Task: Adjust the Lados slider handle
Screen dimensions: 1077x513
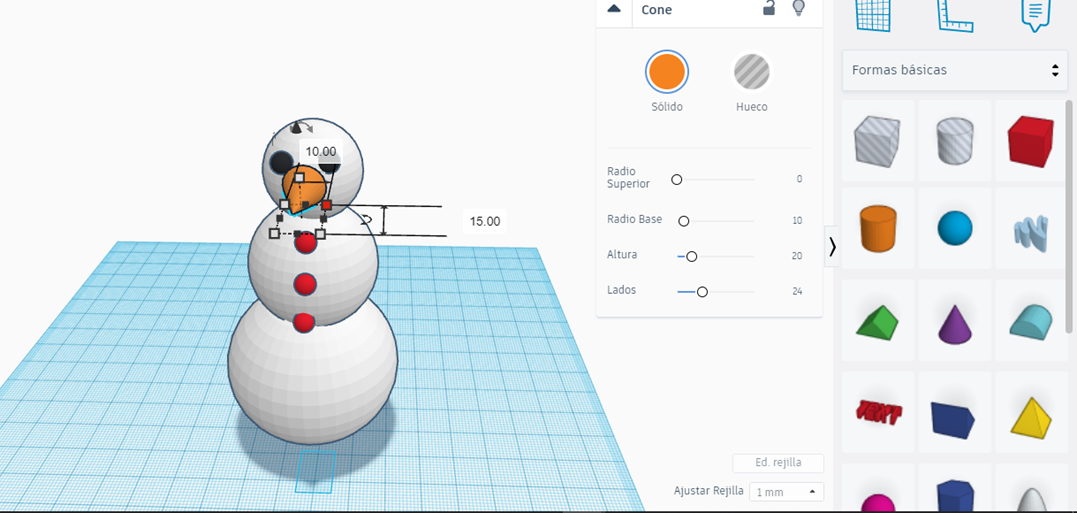Action: coord(702,292)
